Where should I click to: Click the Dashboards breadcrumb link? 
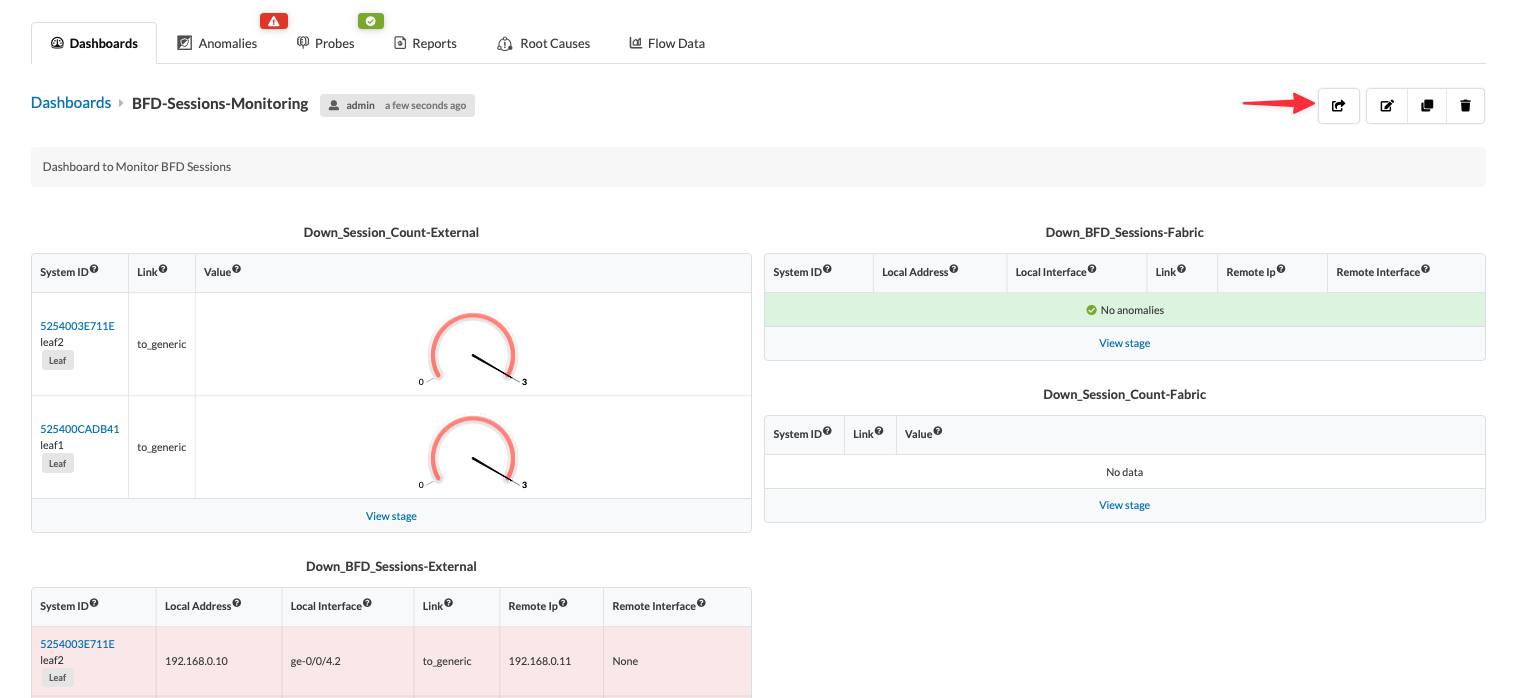[71, 103]
